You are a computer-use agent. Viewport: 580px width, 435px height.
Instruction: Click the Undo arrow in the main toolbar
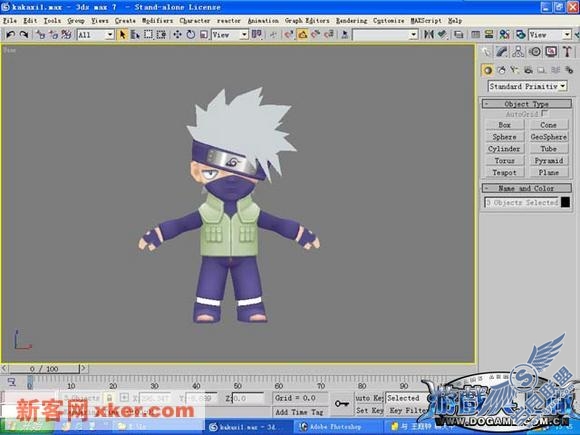[11, 35]
